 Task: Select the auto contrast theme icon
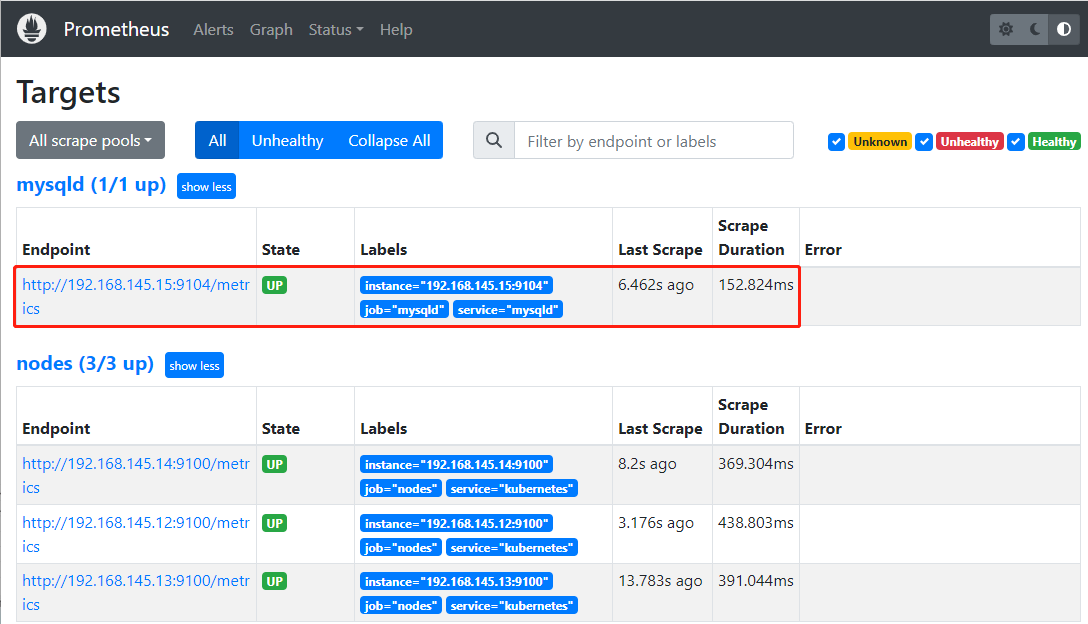point(1064,29)
